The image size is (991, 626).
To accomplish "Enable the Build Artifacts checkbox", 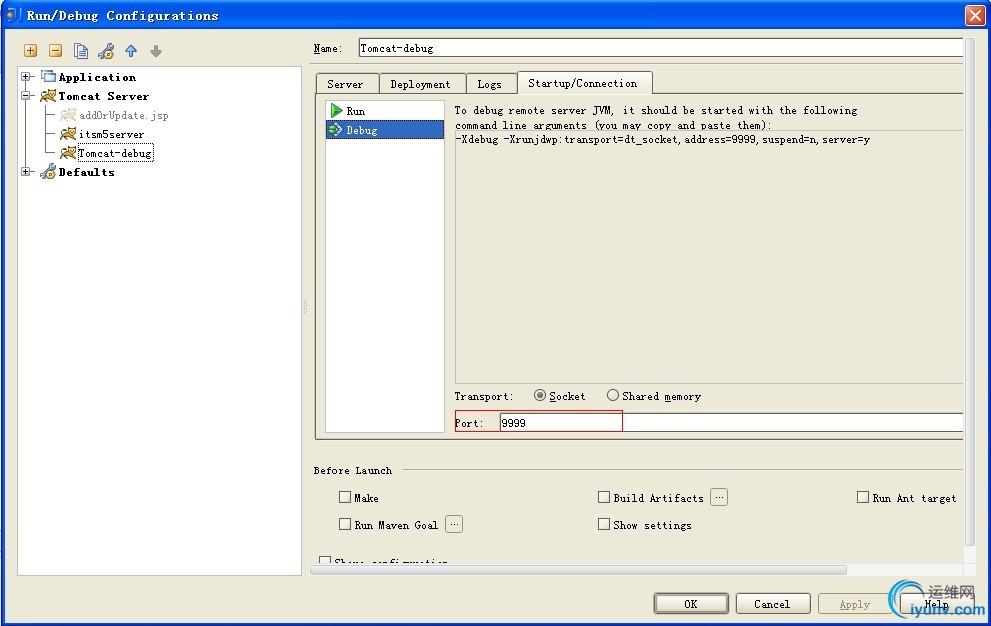I will coord(604,497).
